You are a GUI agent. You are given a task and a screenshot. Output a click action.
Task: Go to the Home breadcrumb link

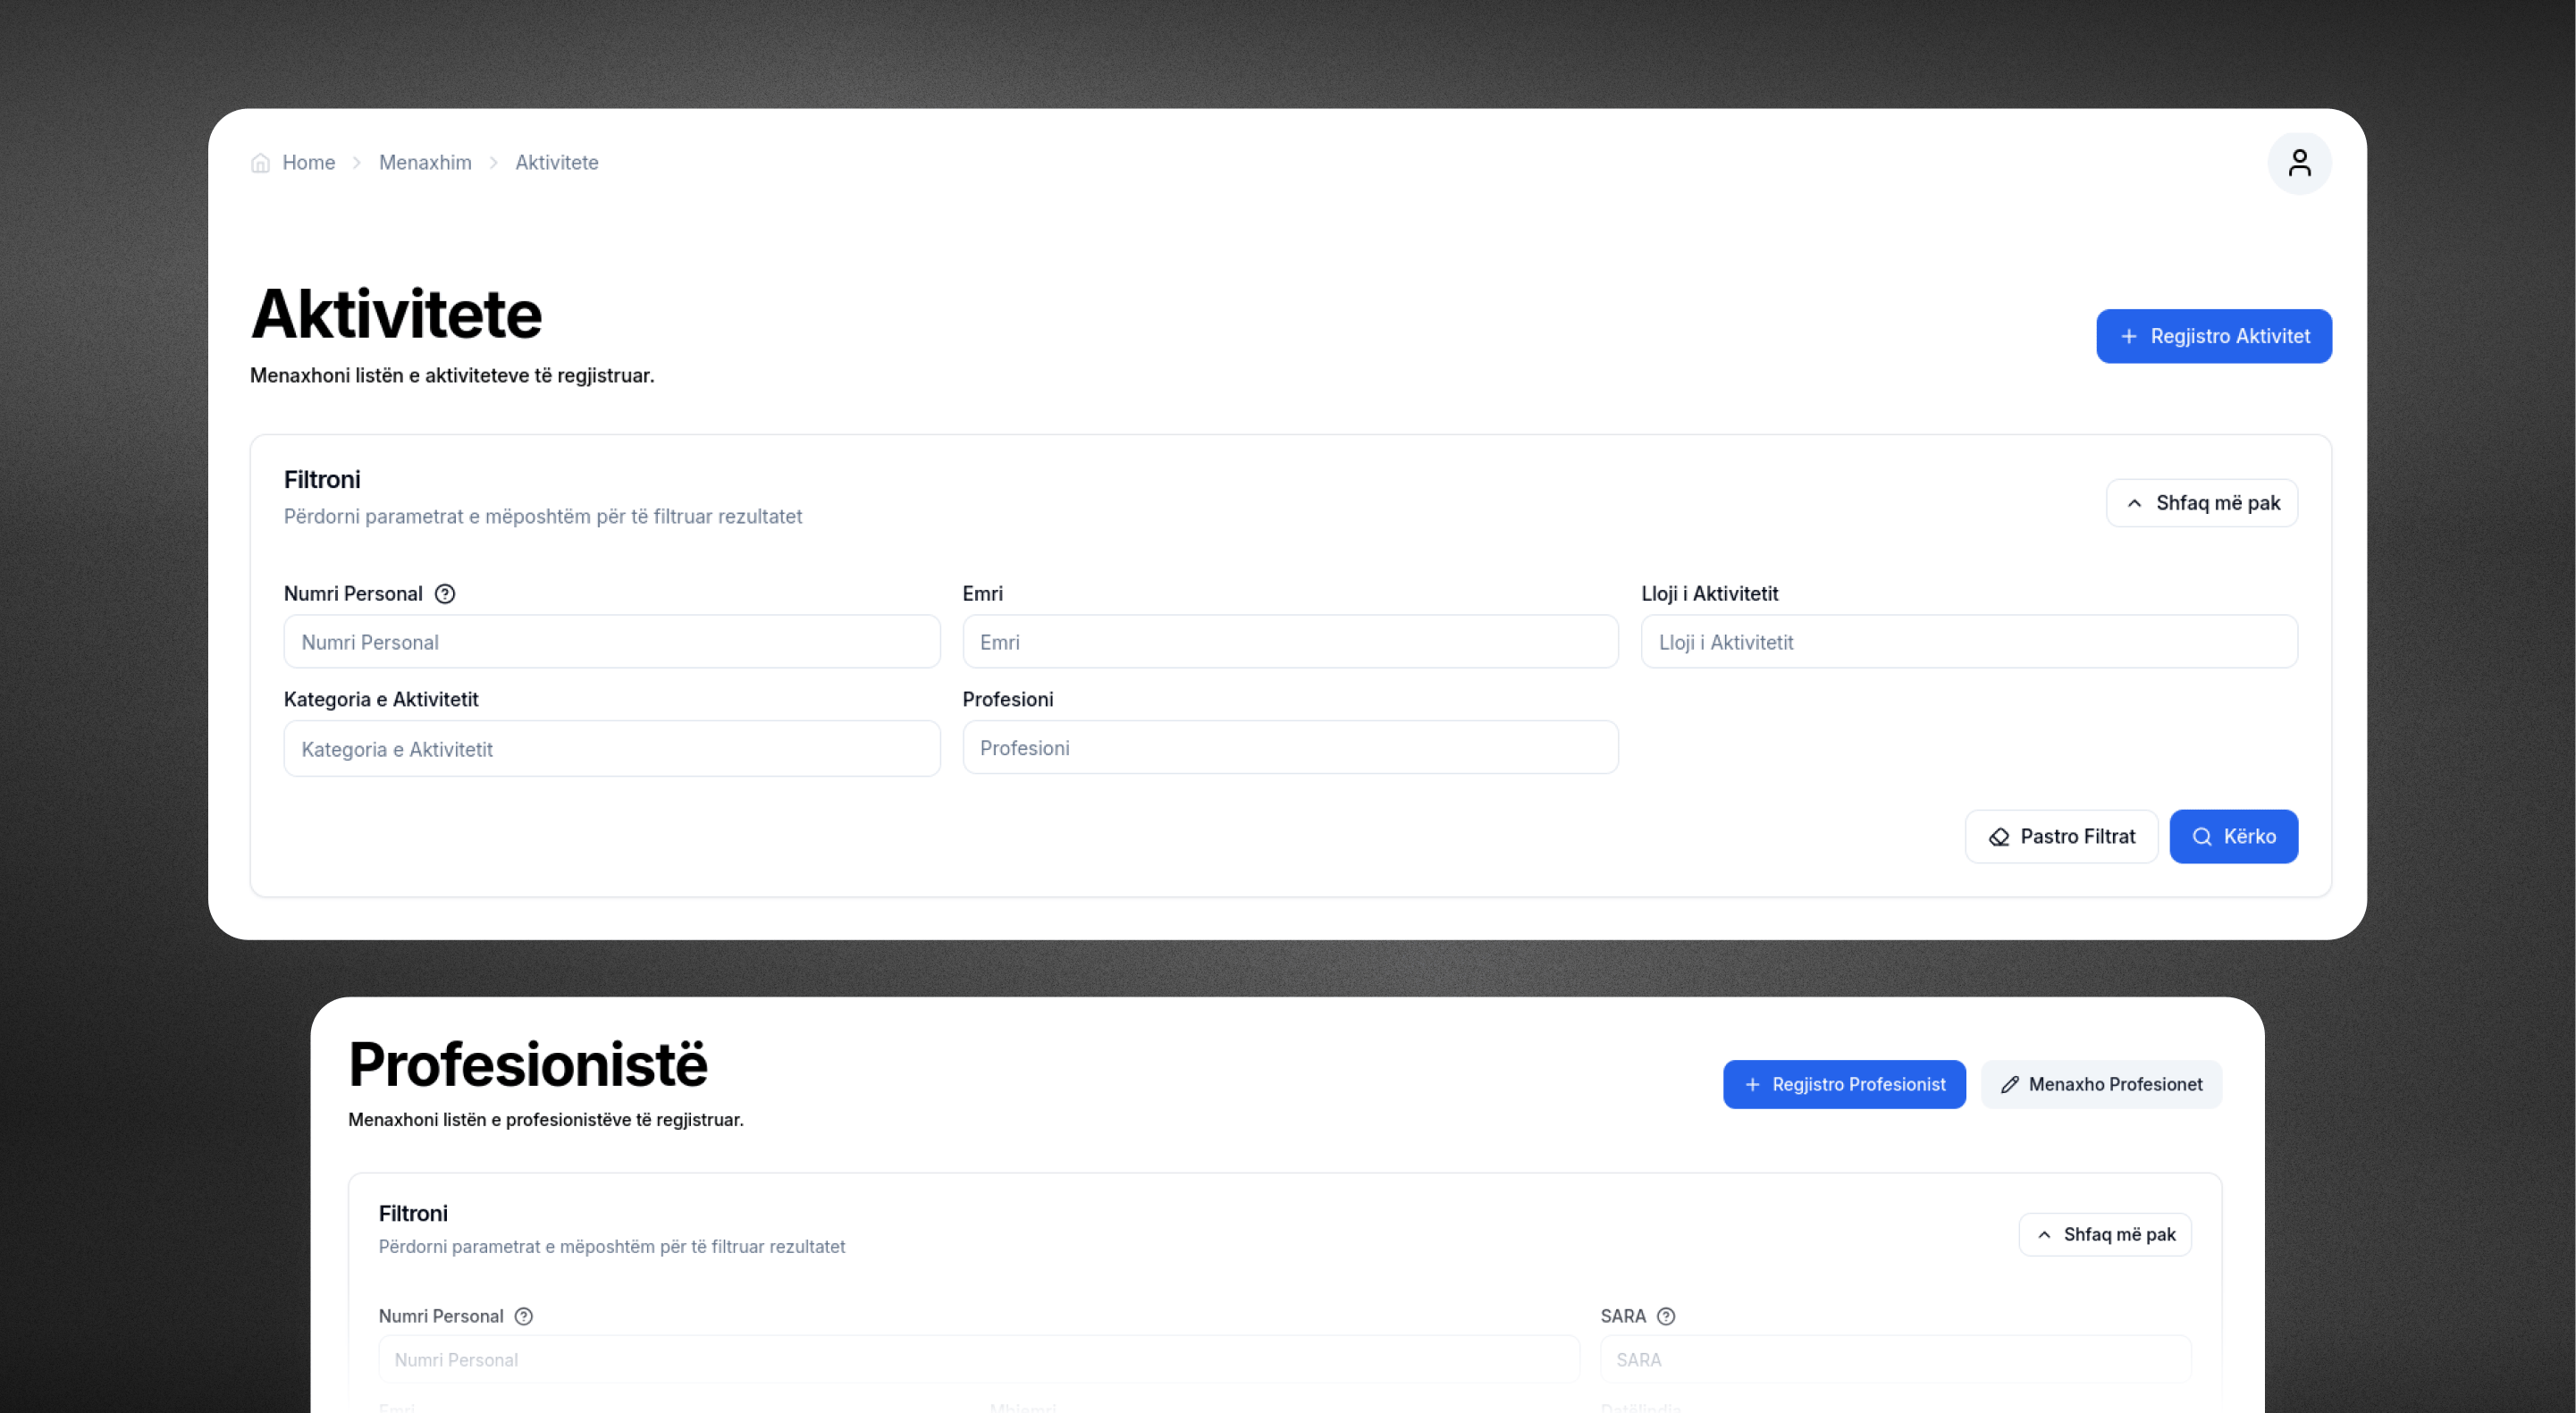click(308, 163)
